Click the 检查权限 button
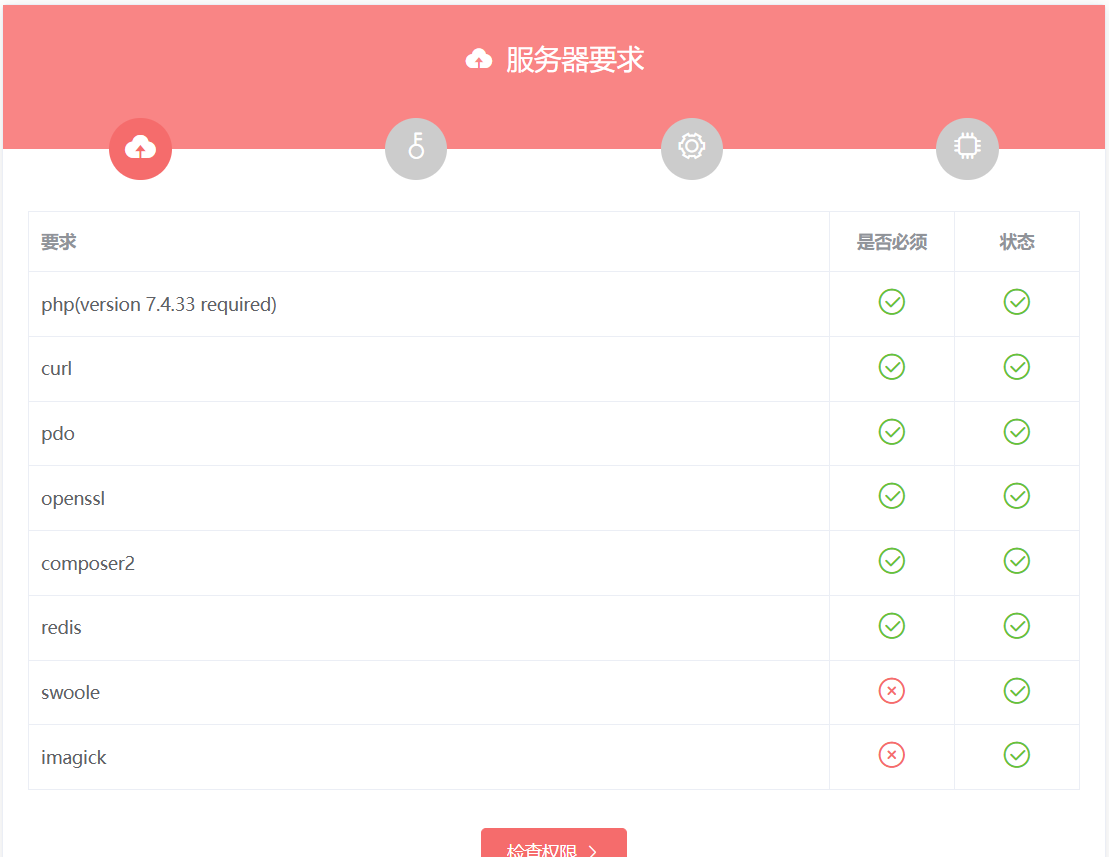Screen dimensions: 1109x857 coord(554,845)
